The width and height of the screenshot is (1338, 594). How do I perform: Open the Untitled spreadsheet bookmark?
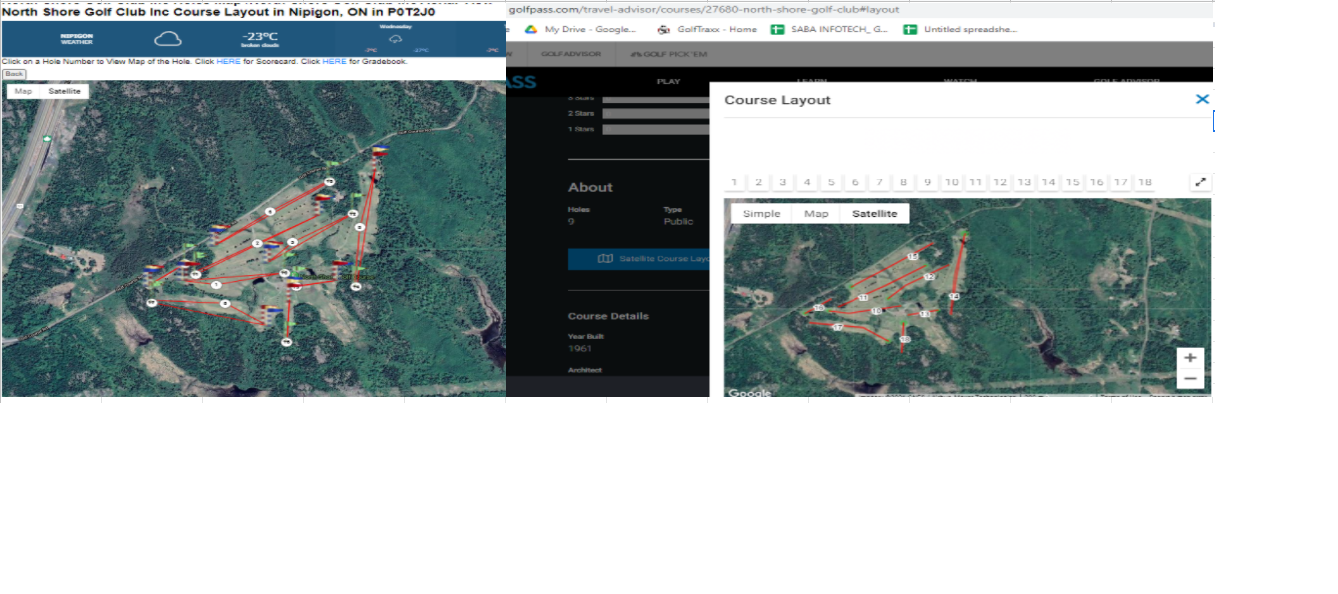pyautogui.click(x=960, y=29)
